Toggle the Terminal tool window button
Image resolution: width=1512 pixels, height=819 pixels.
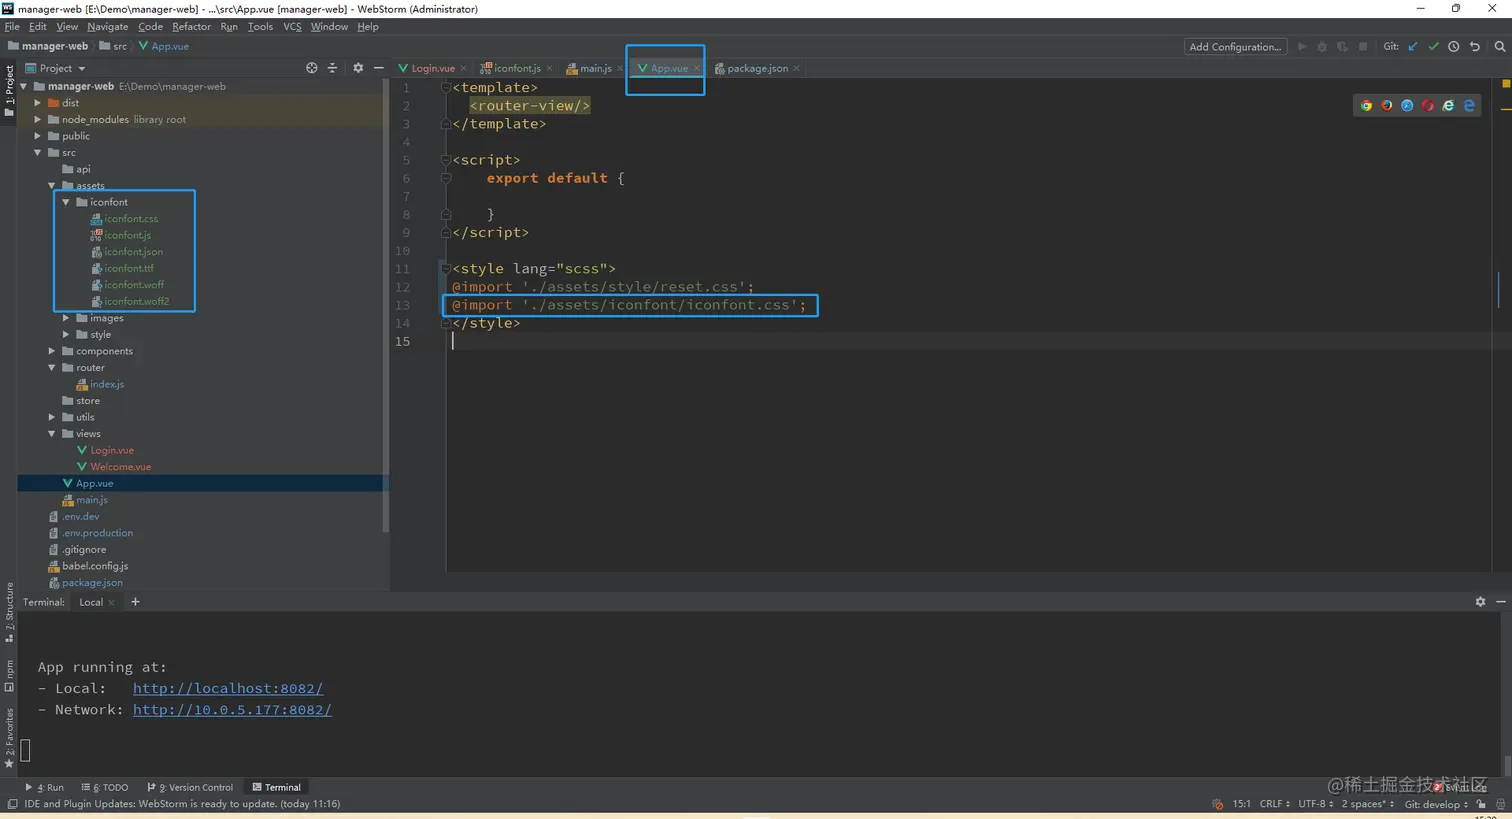tap(277, 787)
